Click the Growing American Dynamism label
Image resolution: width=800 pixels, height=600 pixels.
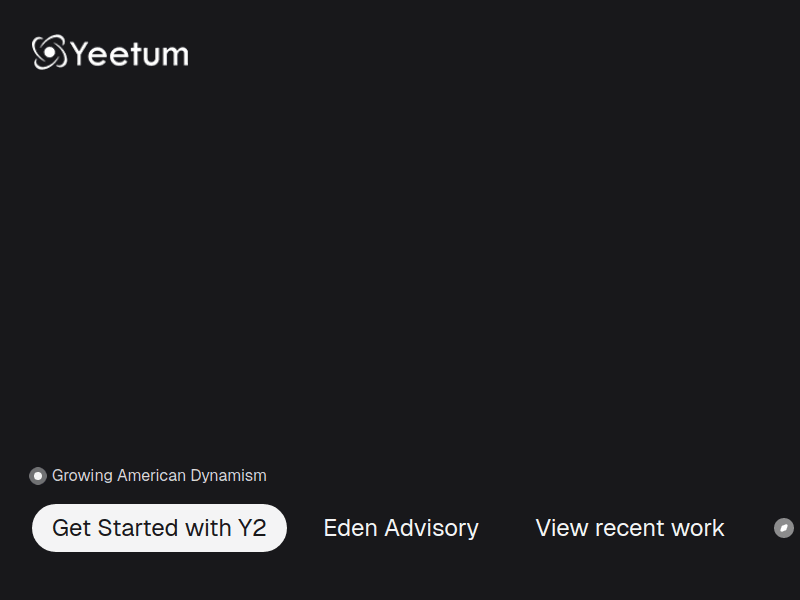tap(160, 476)
